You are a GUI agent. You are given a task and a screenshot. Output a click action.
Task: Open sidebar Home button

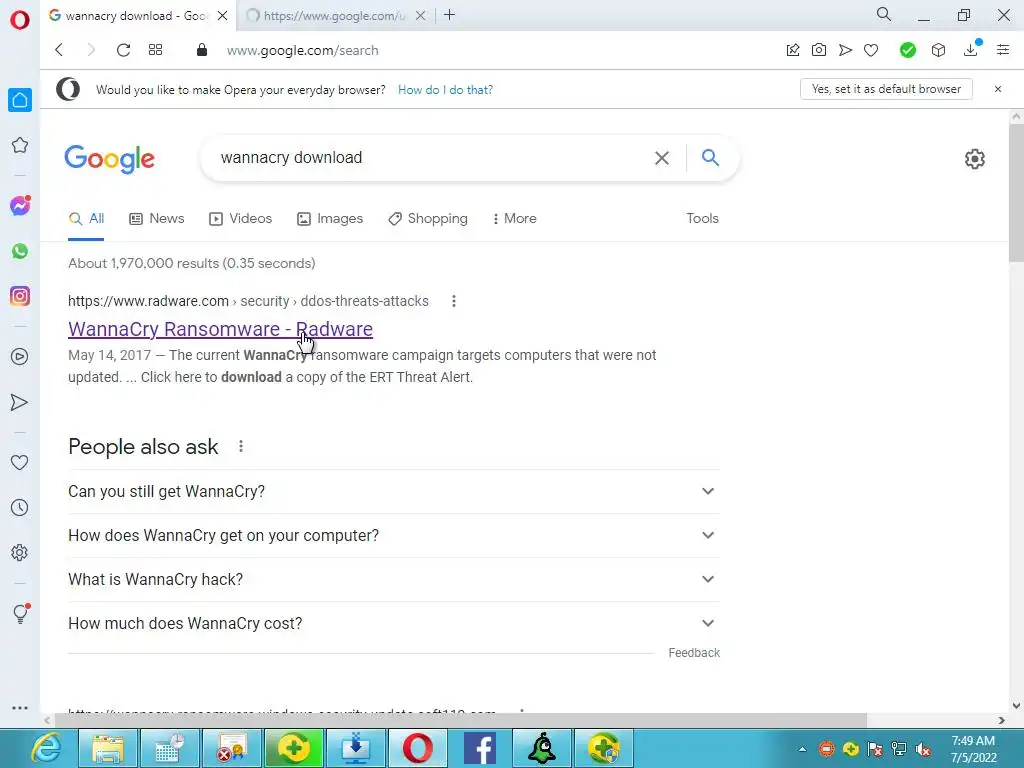point(20,100)
